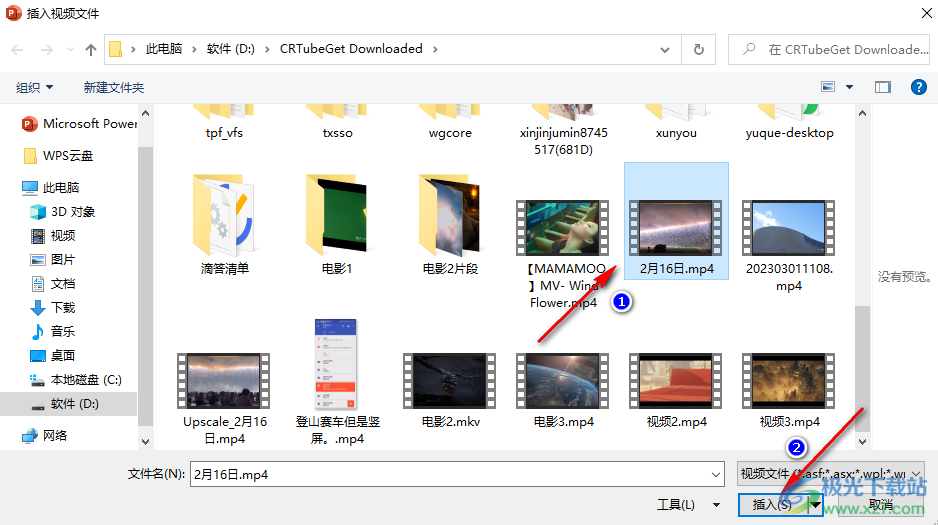Click the Up one level arrow

click(x=91, y=49)
